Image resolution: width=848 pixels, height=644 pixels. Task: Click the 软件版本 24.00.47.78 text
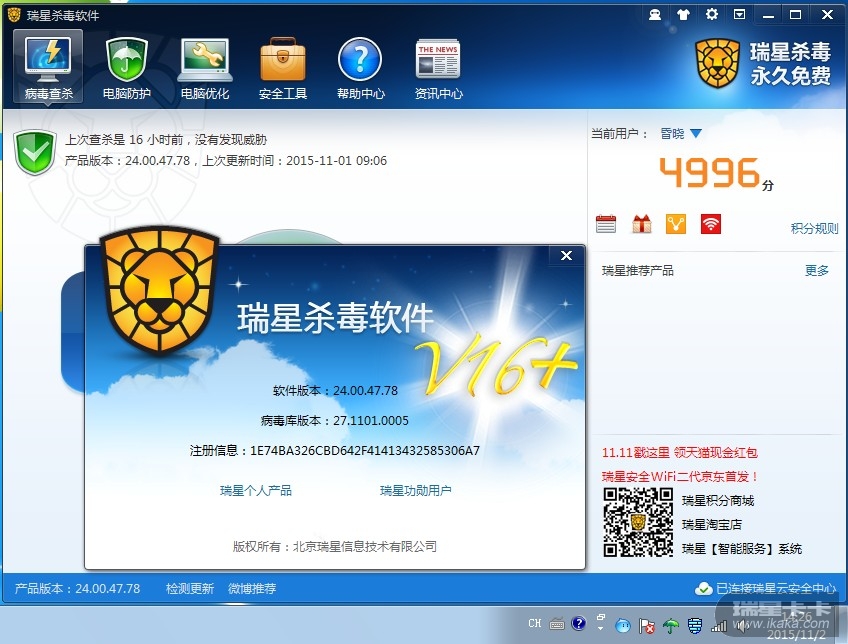coord(335,390)
